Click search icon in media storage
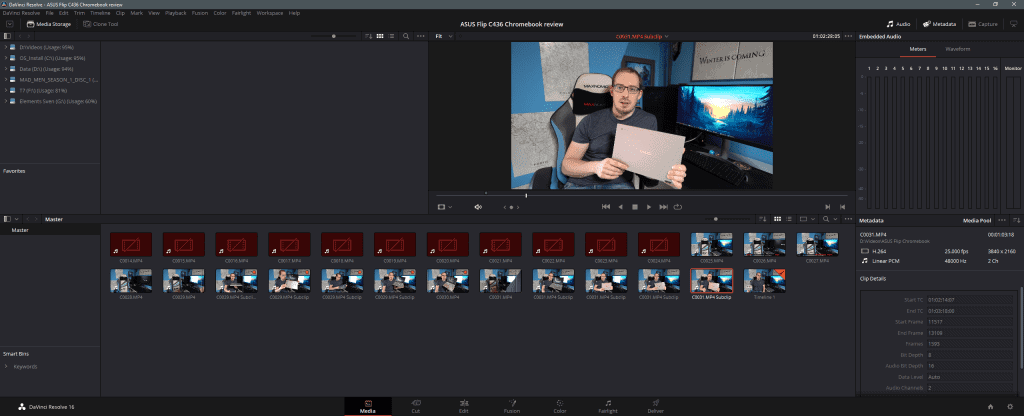The image size is (1024, 416). (x=406, y=36)
